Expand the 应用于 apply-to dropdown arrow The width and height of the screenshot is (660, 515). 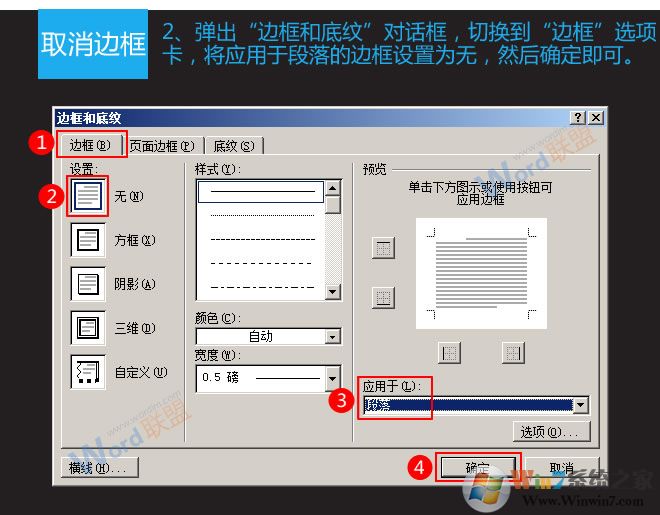coord(580,405)
